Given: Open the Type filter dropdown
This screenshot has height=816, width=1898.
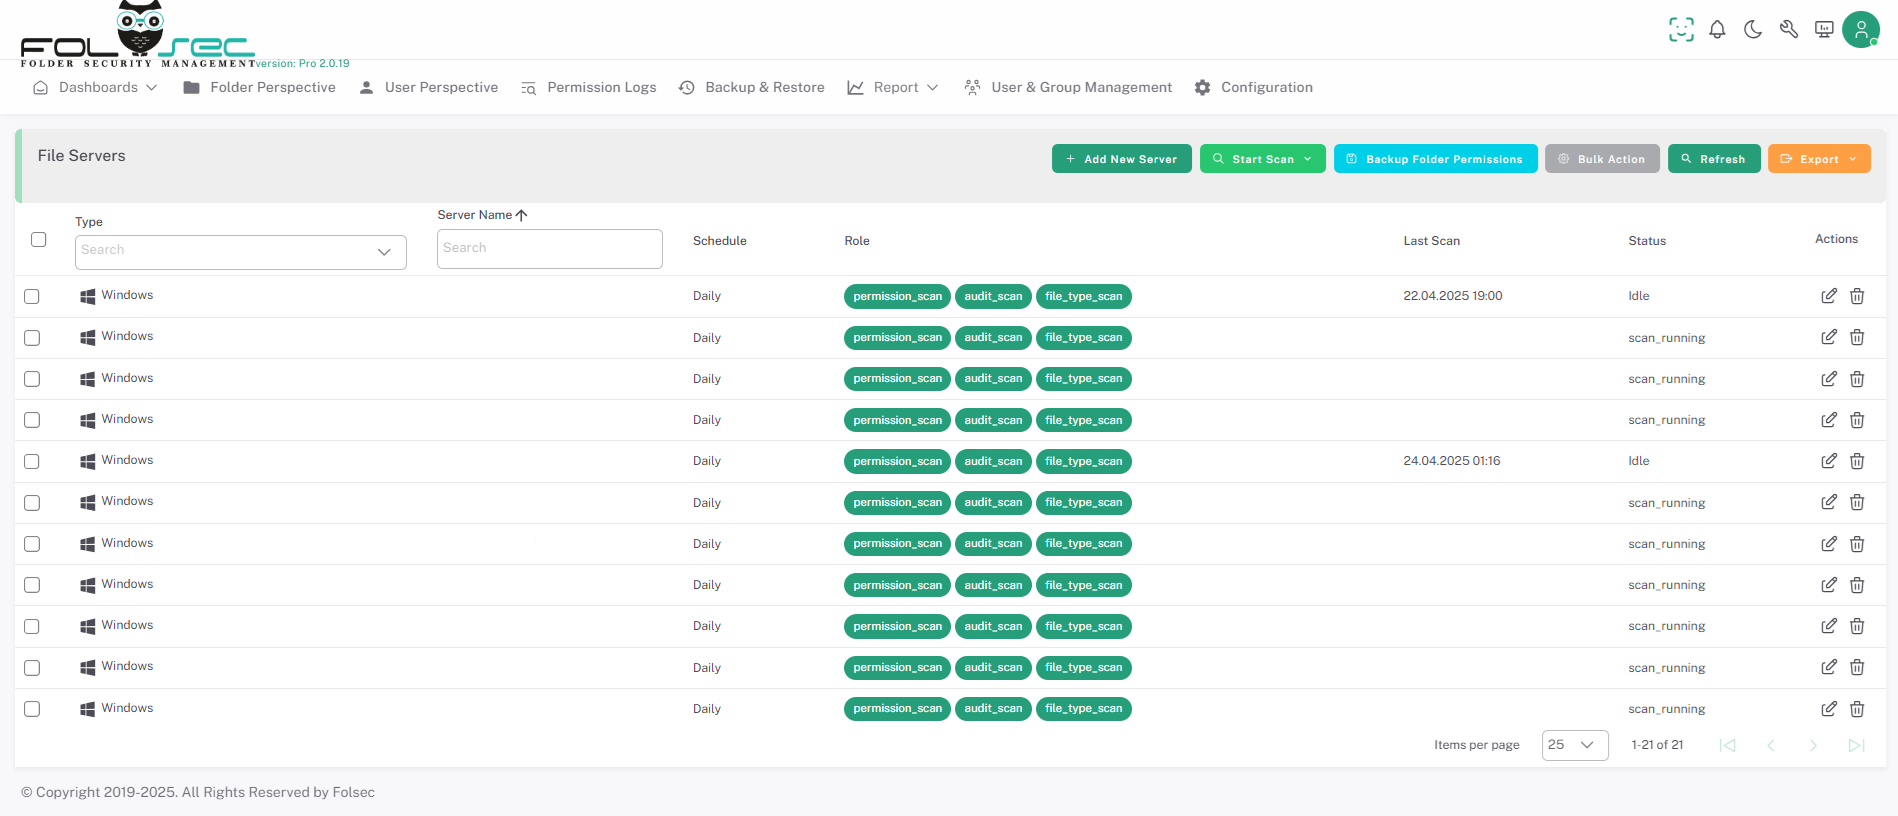Looking at the screenshot, I should click(240, 252).
